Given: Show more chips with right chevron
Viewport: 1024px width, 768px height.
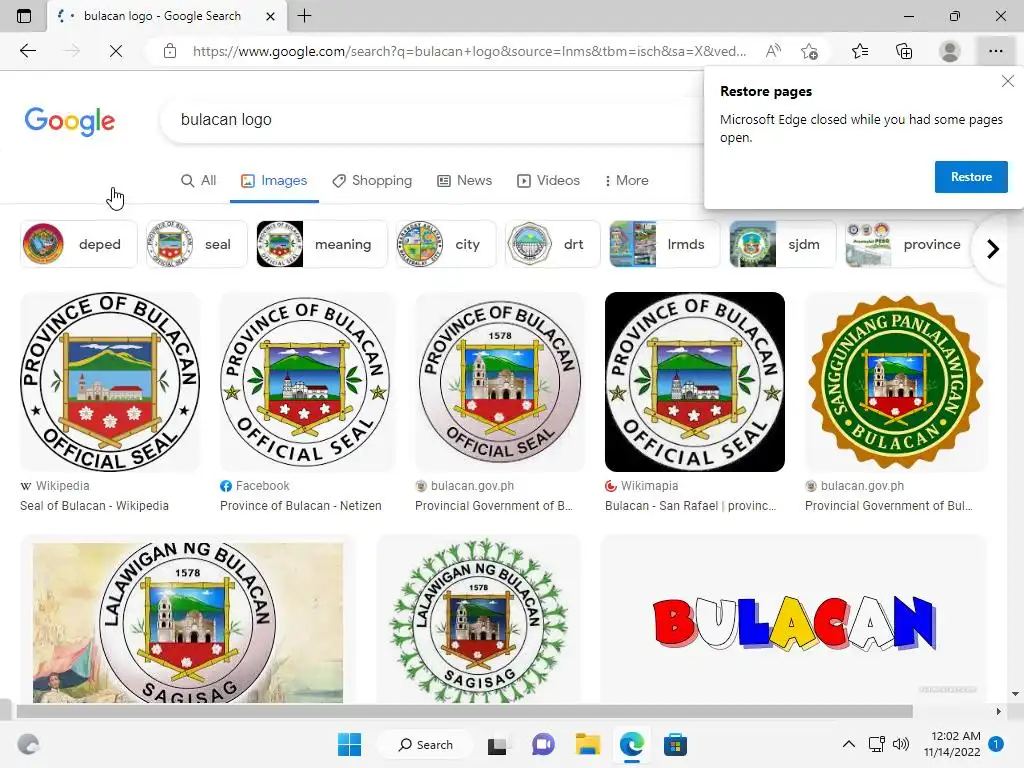Looking at the screenshot, I should click(x=993, y=249).
